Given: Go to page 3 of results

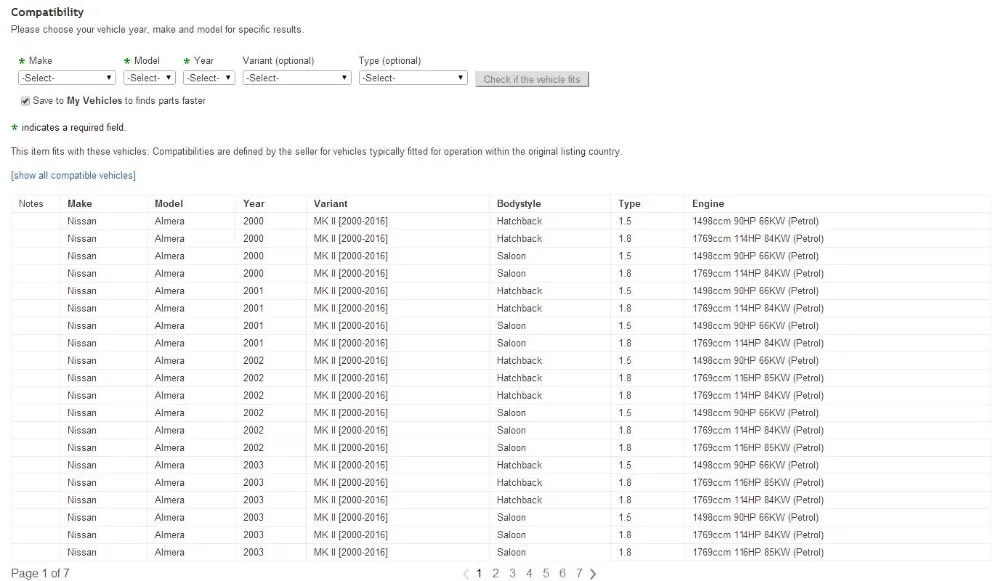Looking at the screenshot, I should coord(512,573).
